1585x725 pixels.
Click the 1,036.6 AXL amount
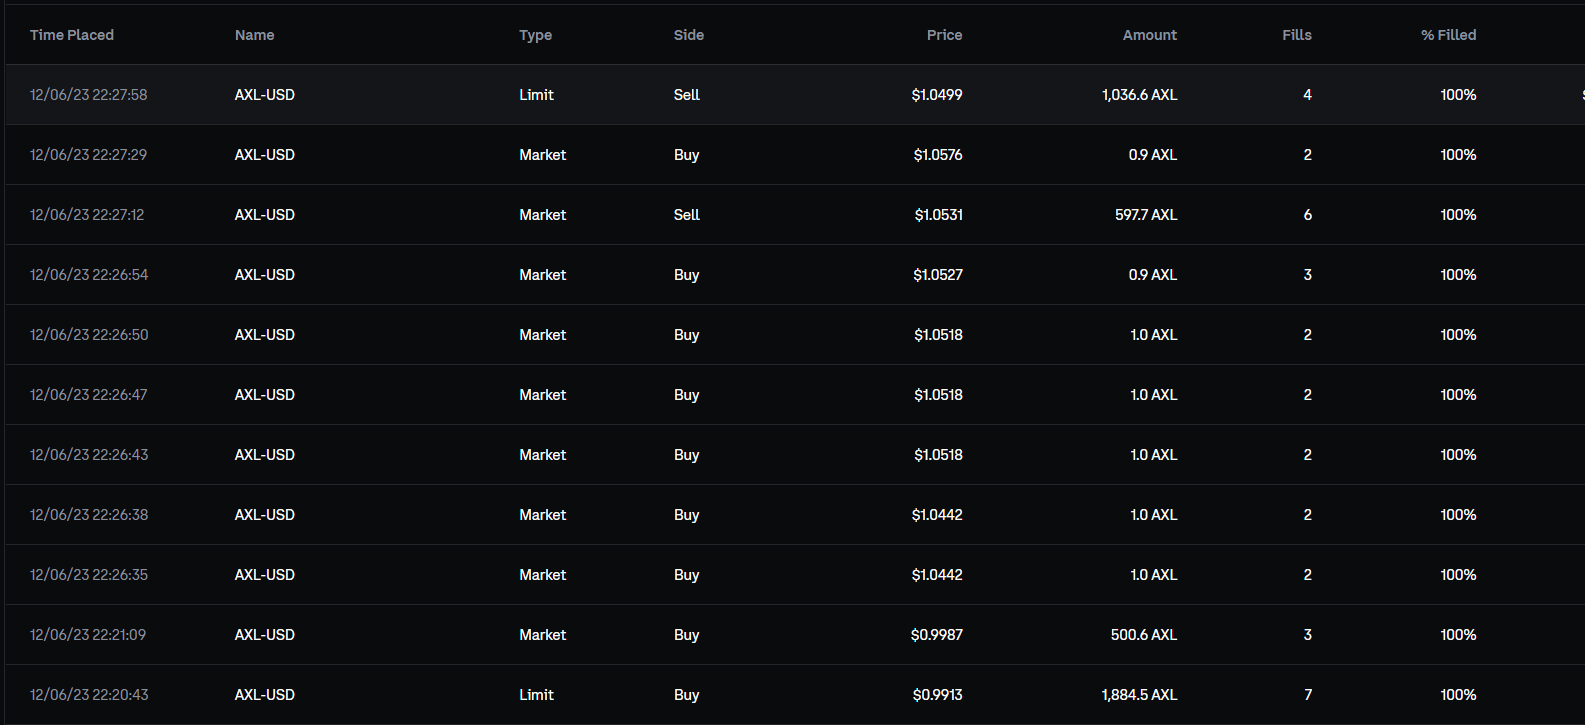click(x=1139, y=95)
